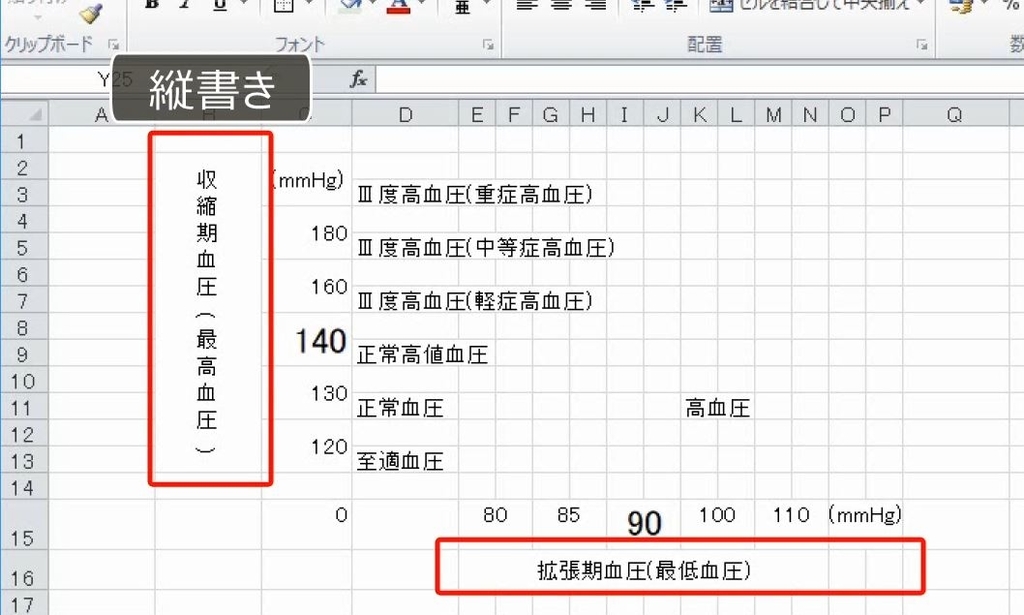This screenshot has height=615, width=1024.
Task: Select the cell Ⅲ度高血圧(軽症高血圧)
Action: 474,301
